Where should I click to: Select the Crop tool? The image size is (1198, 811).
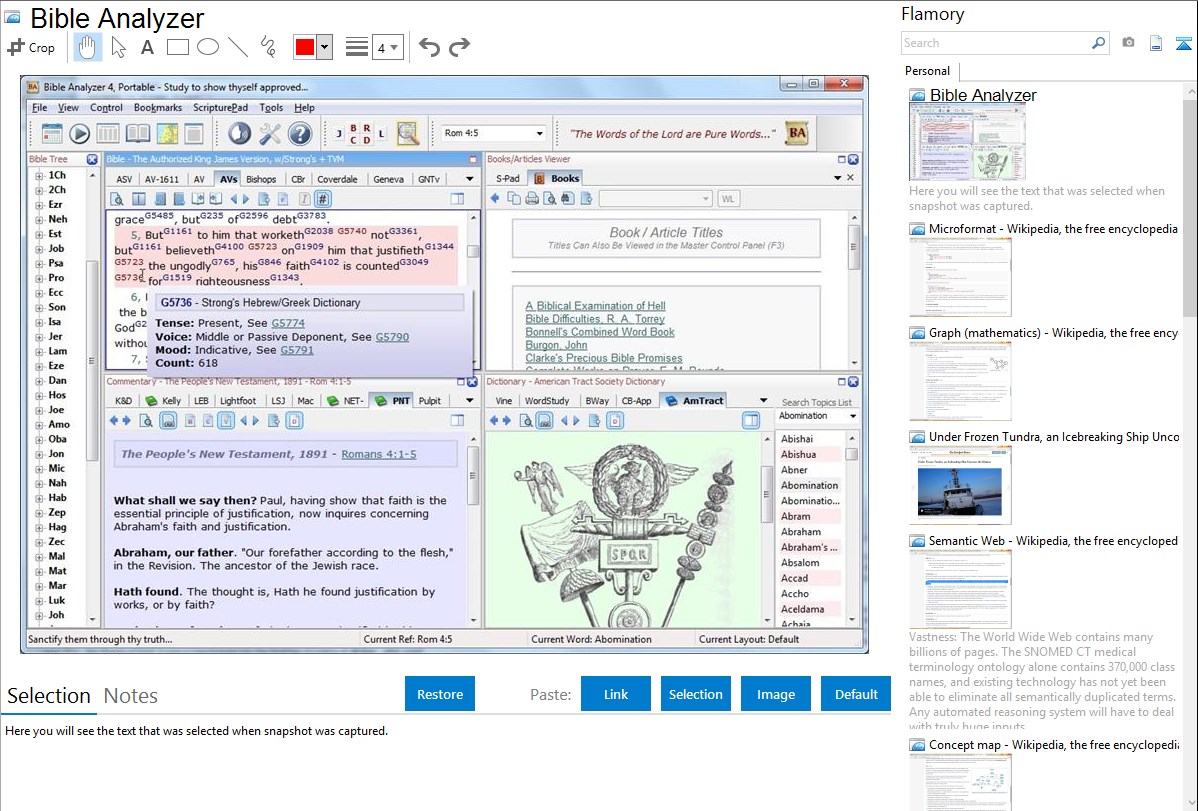31,47
